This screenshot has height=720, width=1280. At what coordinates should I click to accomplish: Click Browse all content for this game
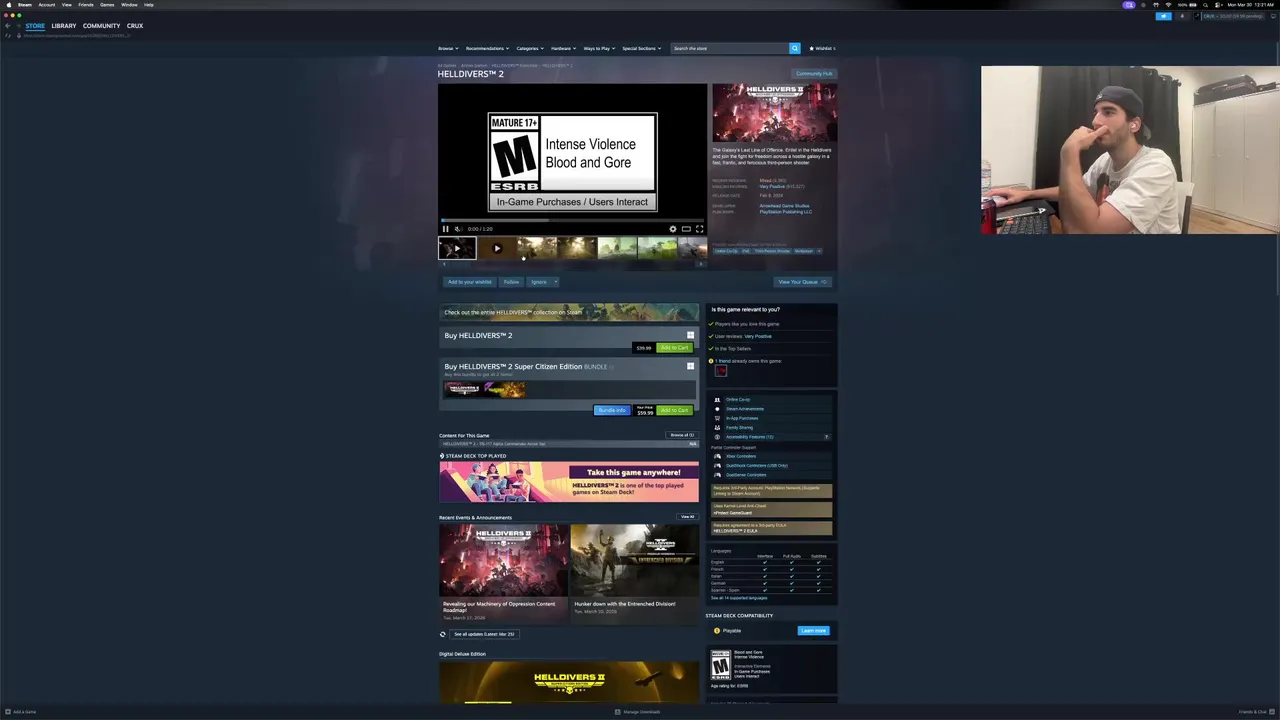[682, 435]
